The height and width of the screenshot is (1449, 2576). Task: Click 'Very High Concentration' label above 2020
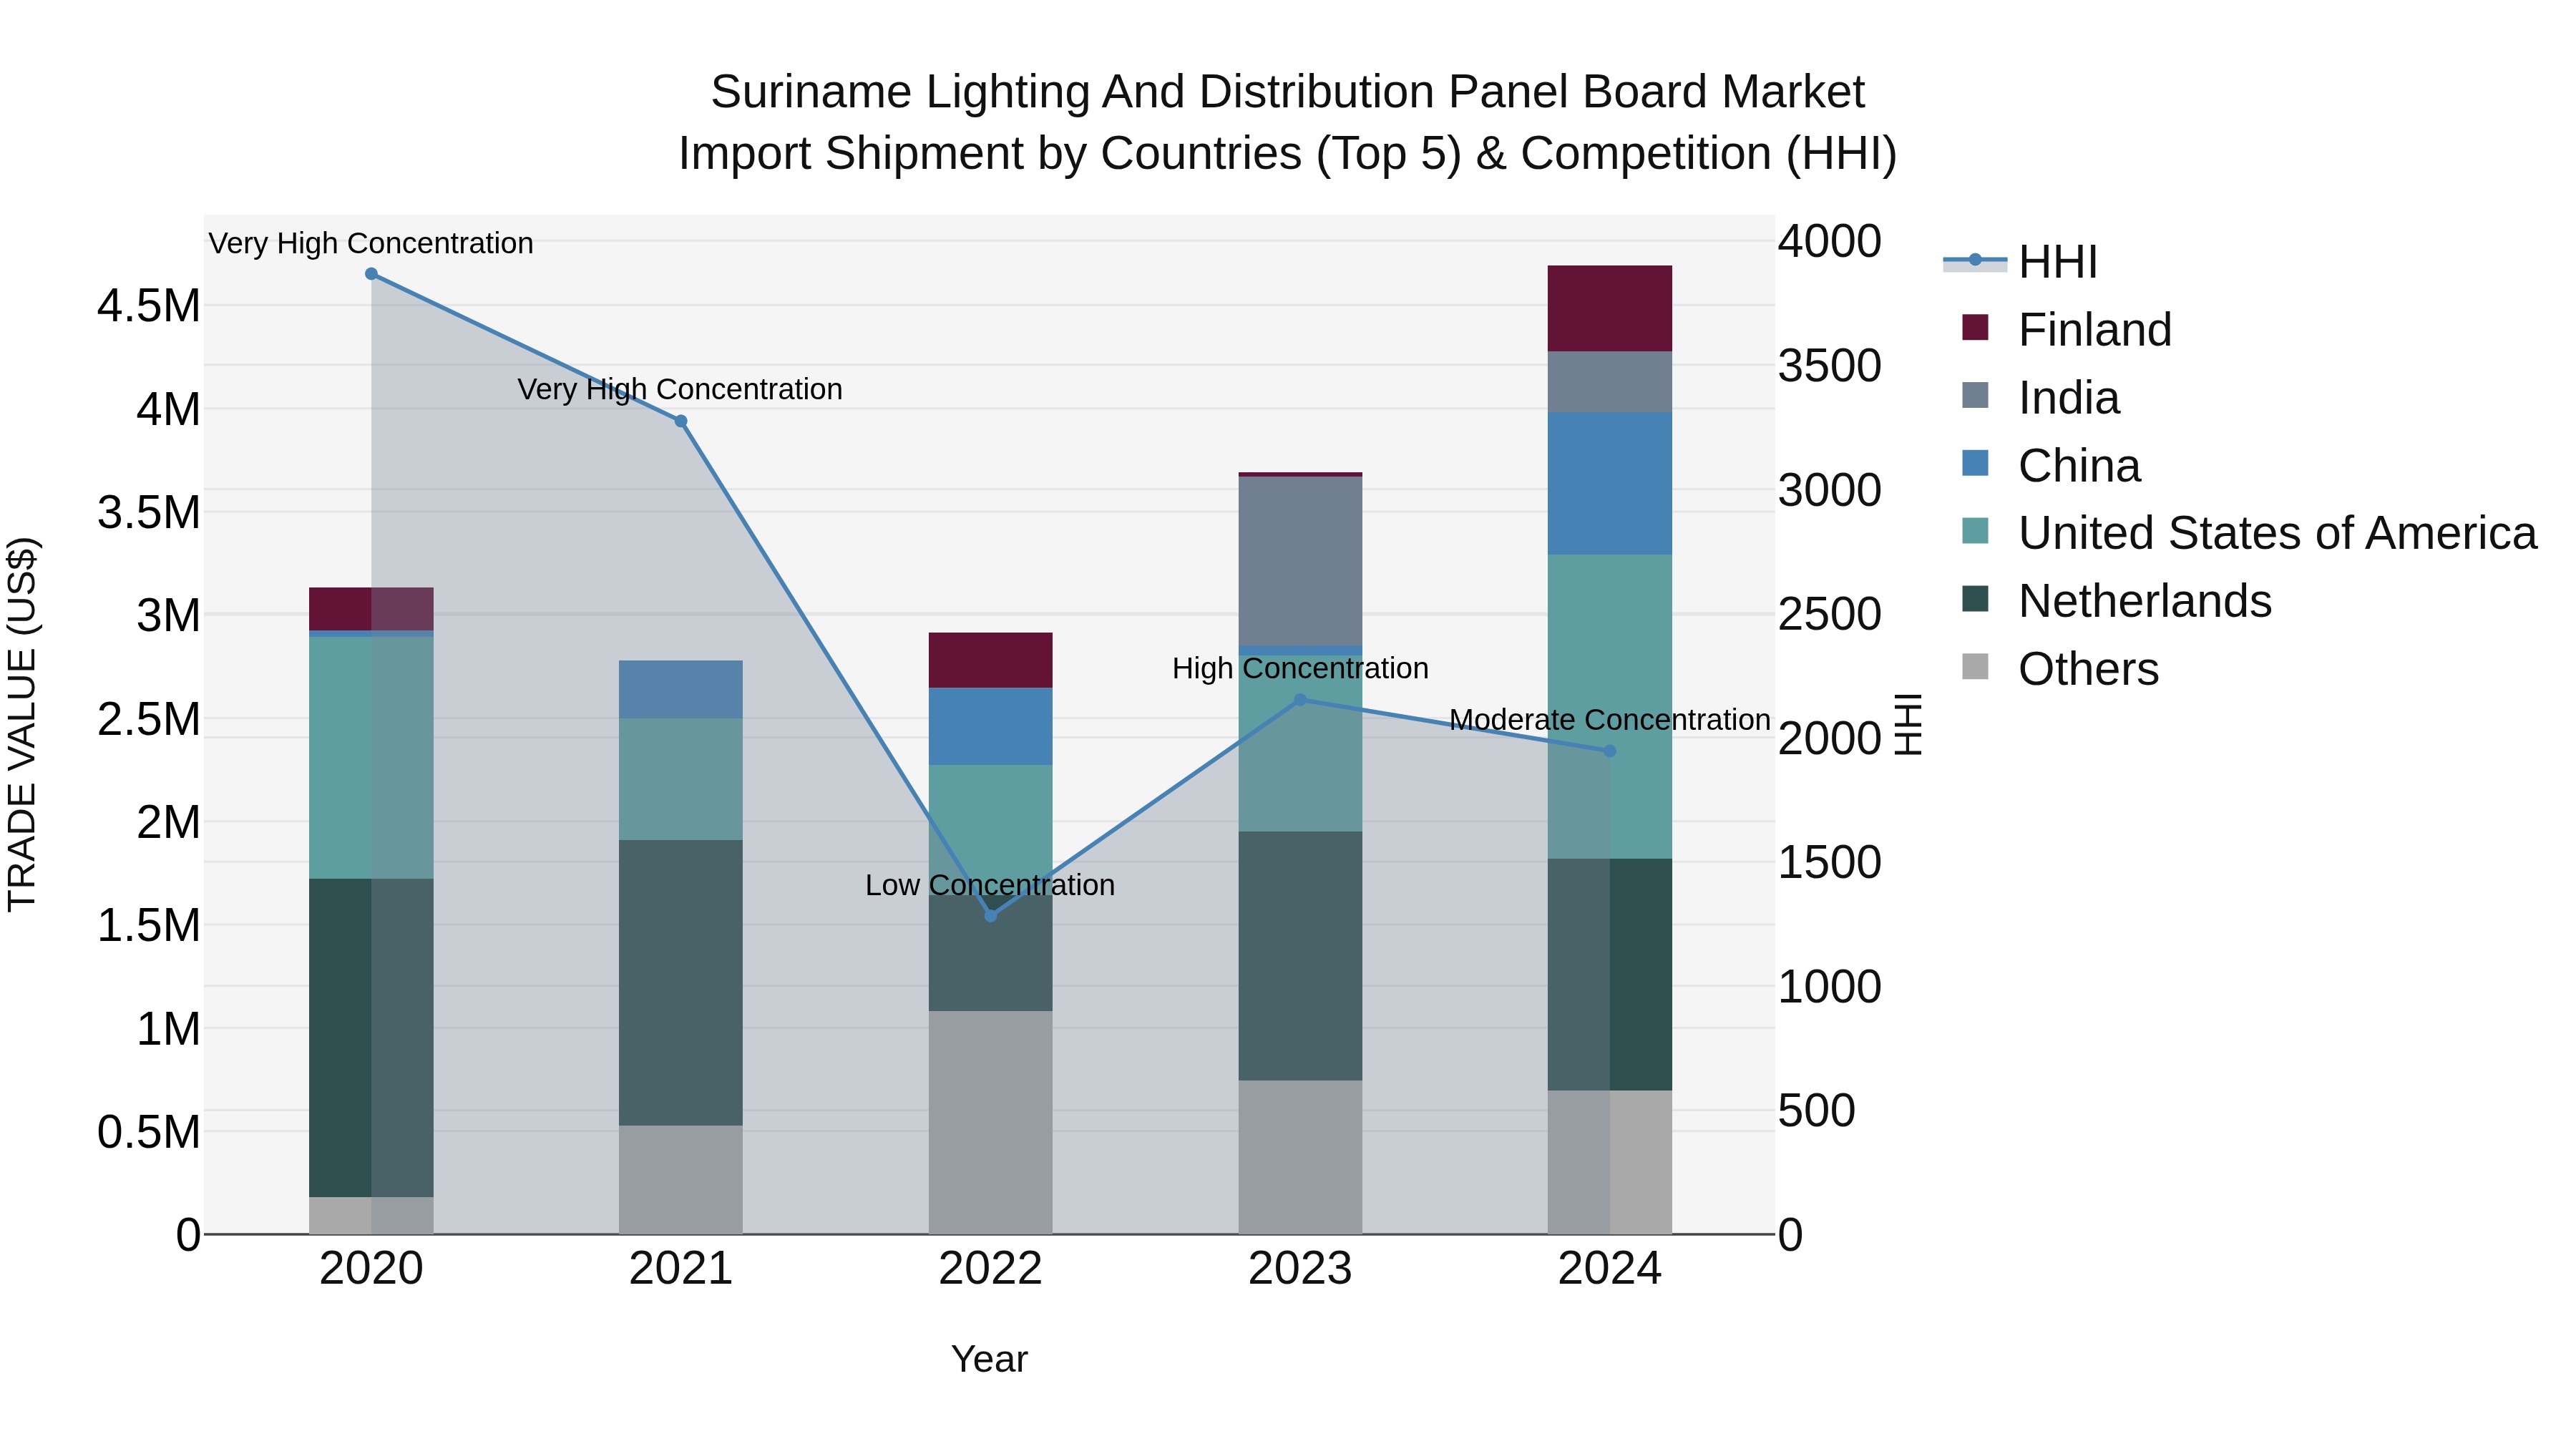[371, 243]
